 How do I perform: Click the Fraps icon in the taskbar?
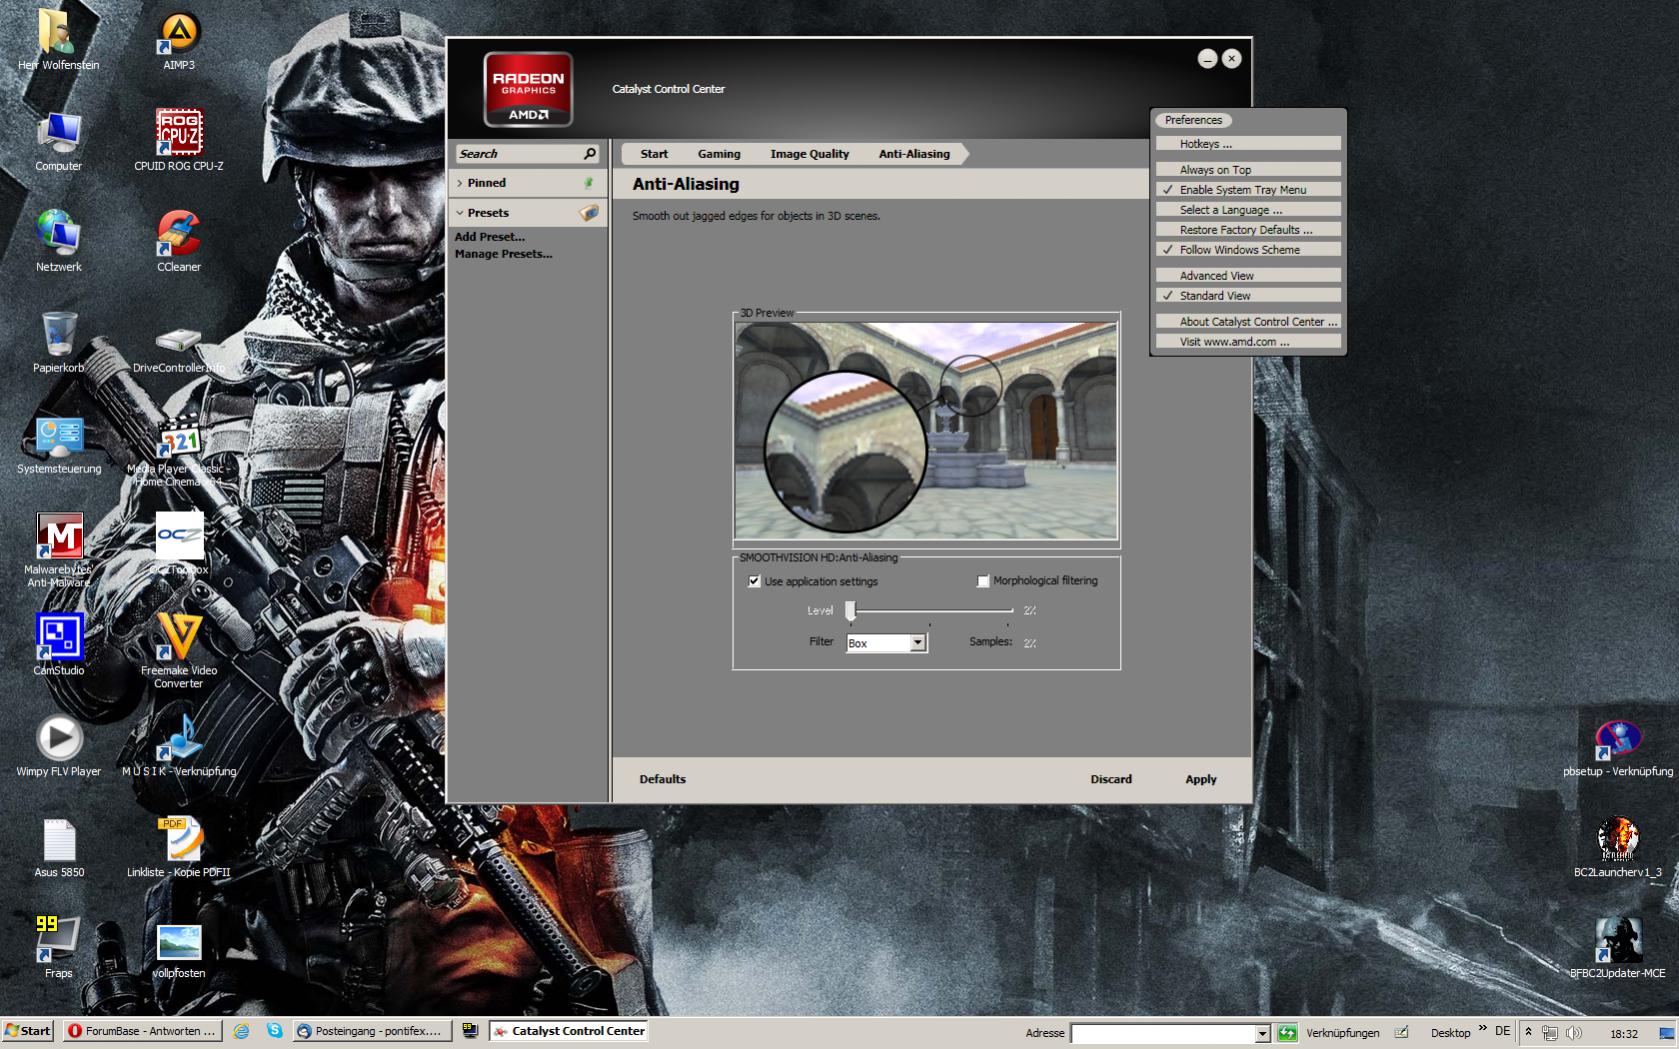pos(470,1031)
